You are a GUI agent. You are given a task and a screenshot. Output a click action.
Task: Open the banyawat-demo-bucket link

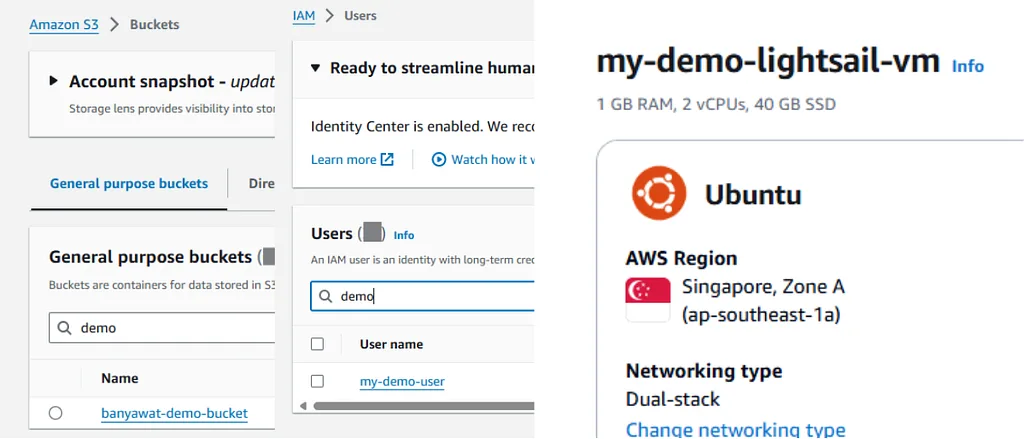pos(174,414)
